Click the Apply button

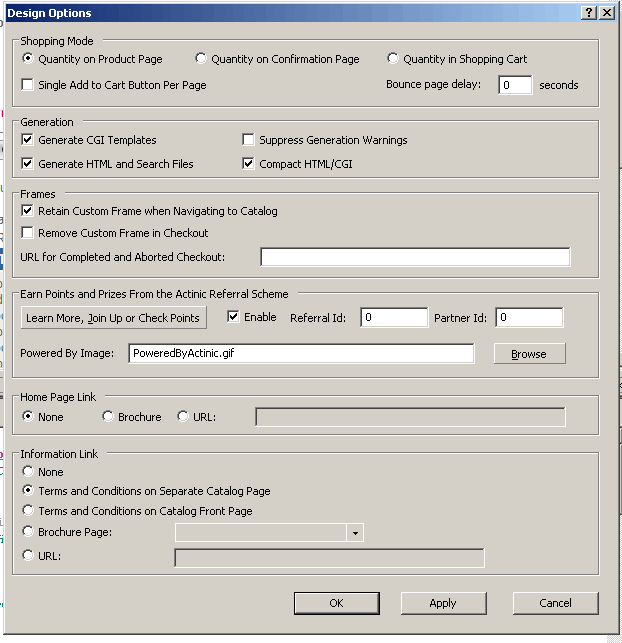443,603
